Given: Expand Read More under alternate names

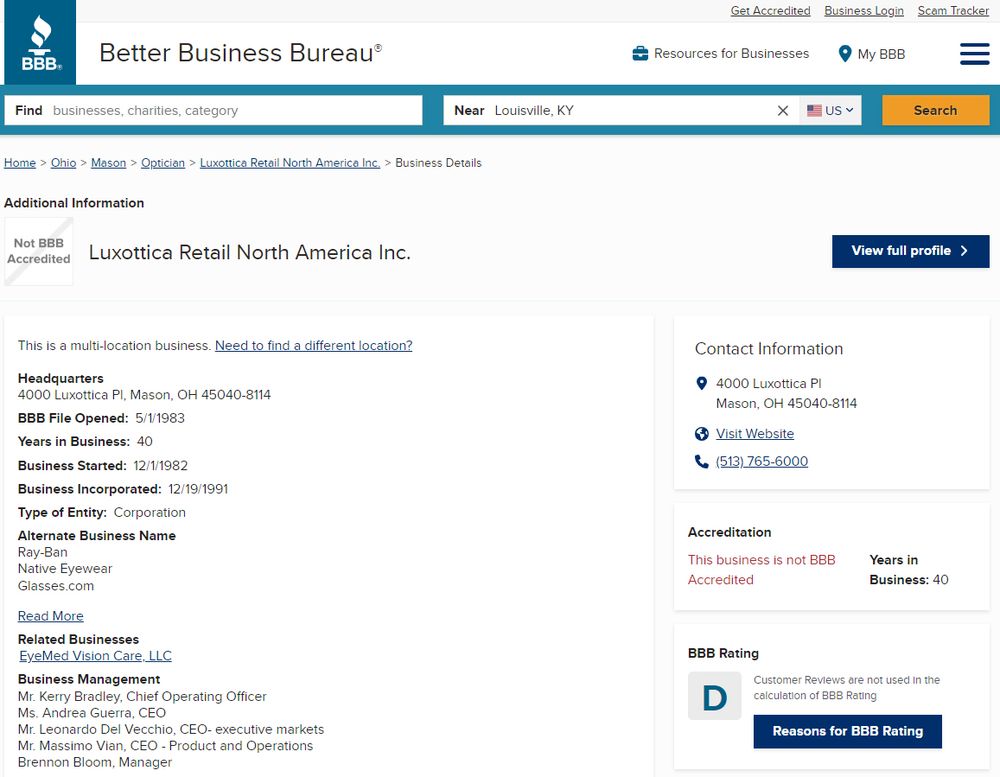Looking at the screenshot, I should pos(51,616).
